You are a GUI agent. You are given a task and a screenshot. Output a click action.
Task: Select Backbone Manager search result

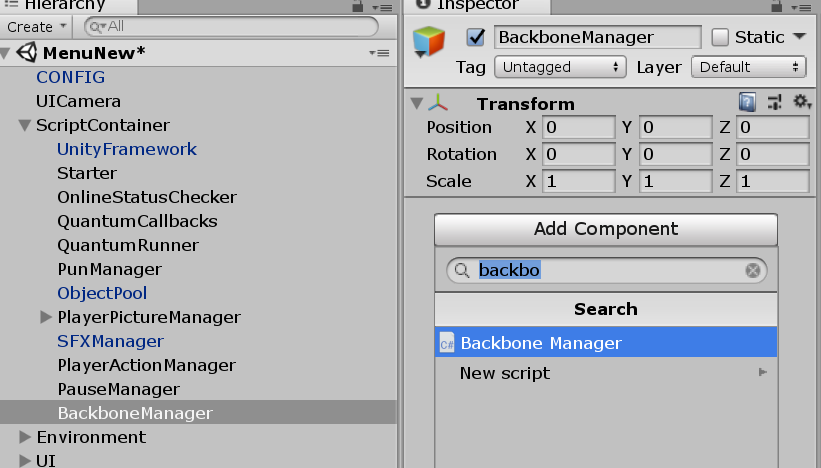pyautogui.click(x=606, y=343)
